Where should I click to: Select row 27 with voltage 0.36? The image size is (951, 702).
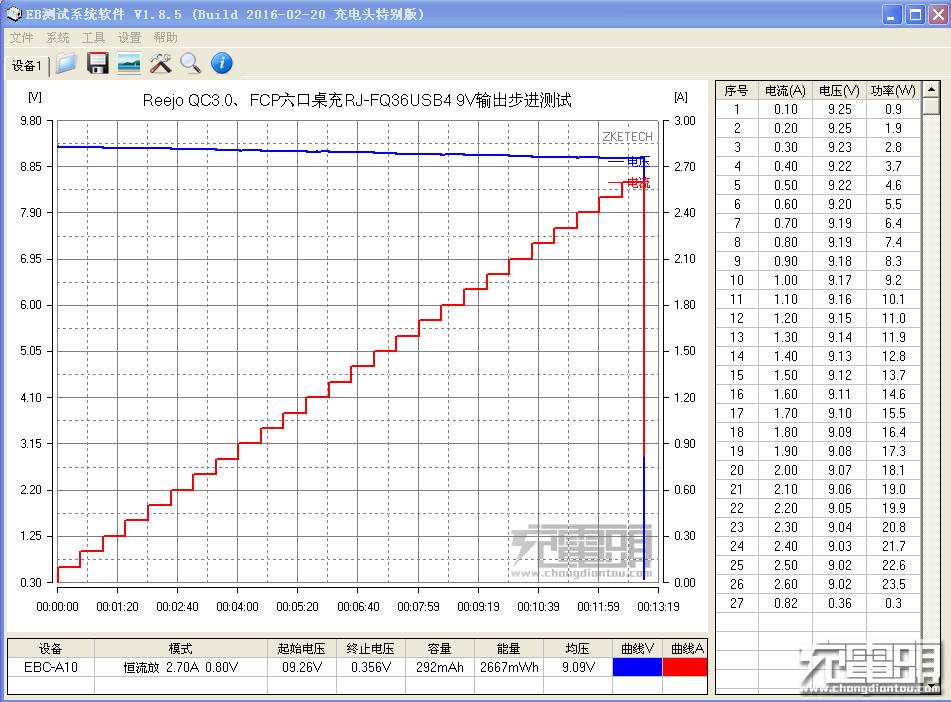pyautogui.click(x=818, y=603)
